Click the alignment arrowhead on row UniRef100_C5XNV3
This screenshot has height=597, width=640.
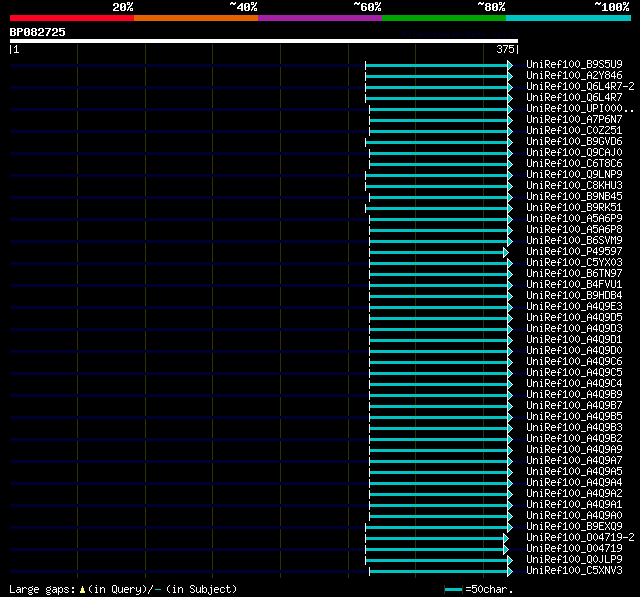click(x=510, y=572)
